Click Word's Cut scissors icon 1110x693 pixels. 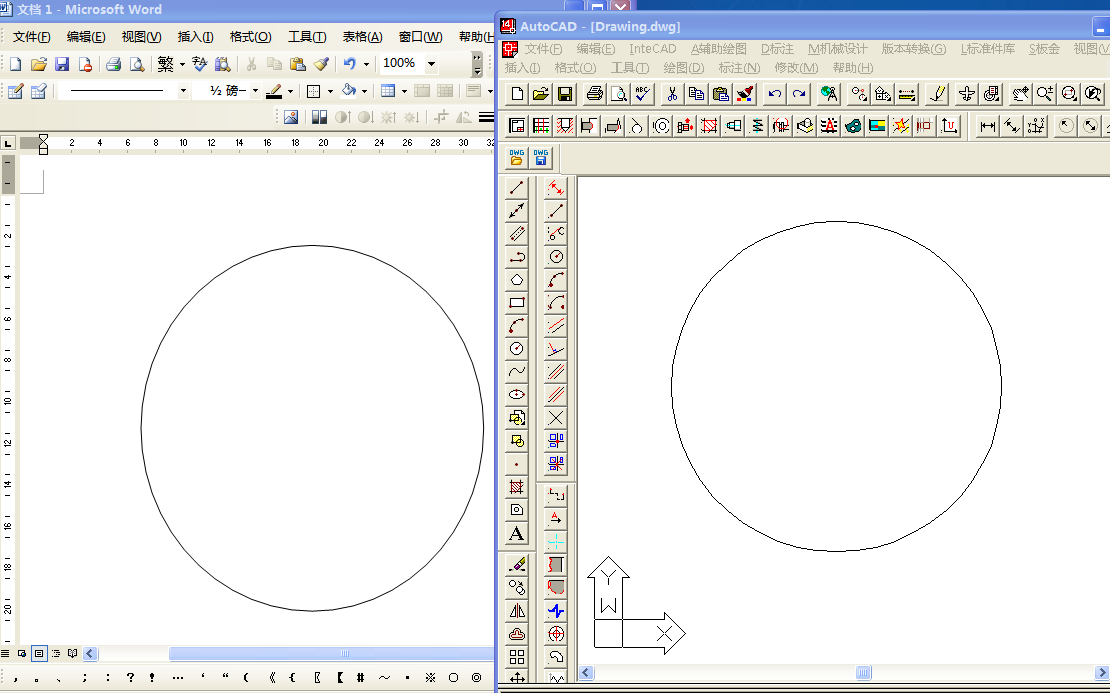pos(251,64)
